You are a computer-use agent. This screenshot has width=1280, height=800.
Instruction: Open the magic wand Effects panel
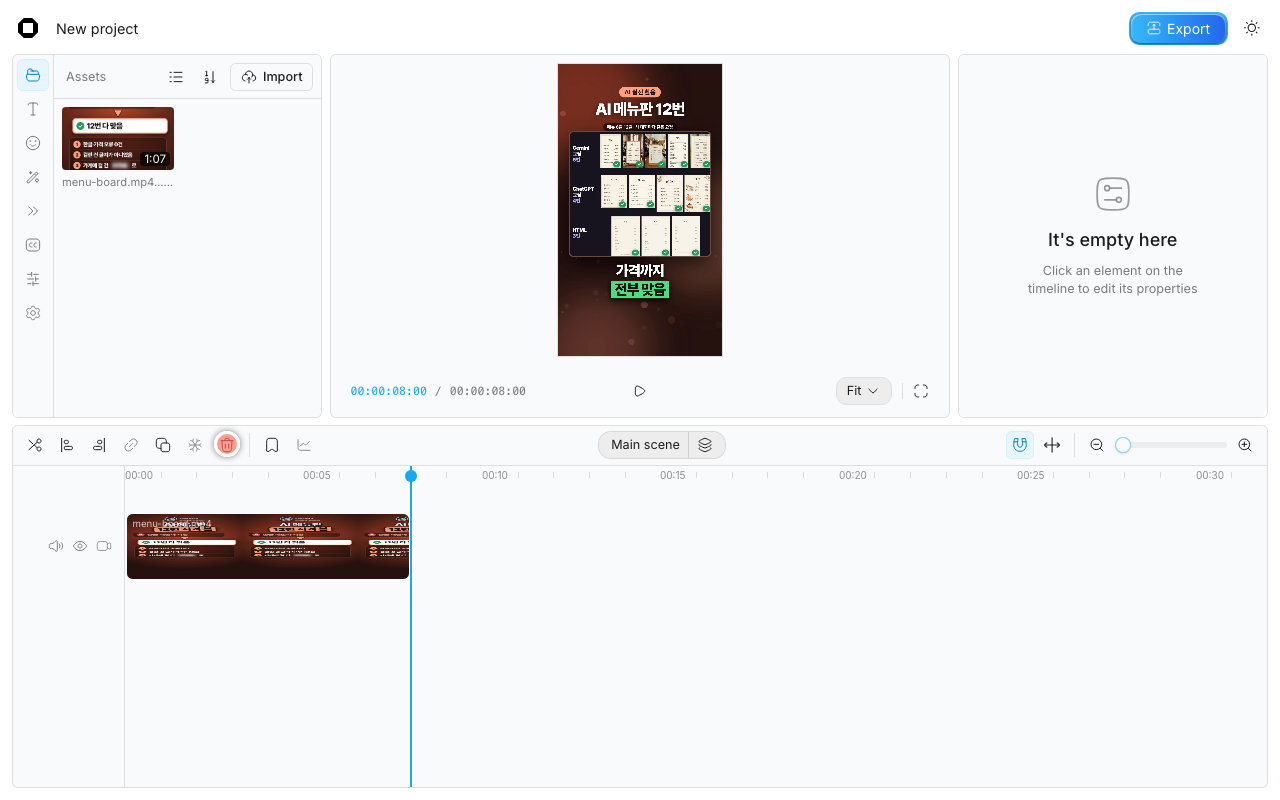coord(33,177)
